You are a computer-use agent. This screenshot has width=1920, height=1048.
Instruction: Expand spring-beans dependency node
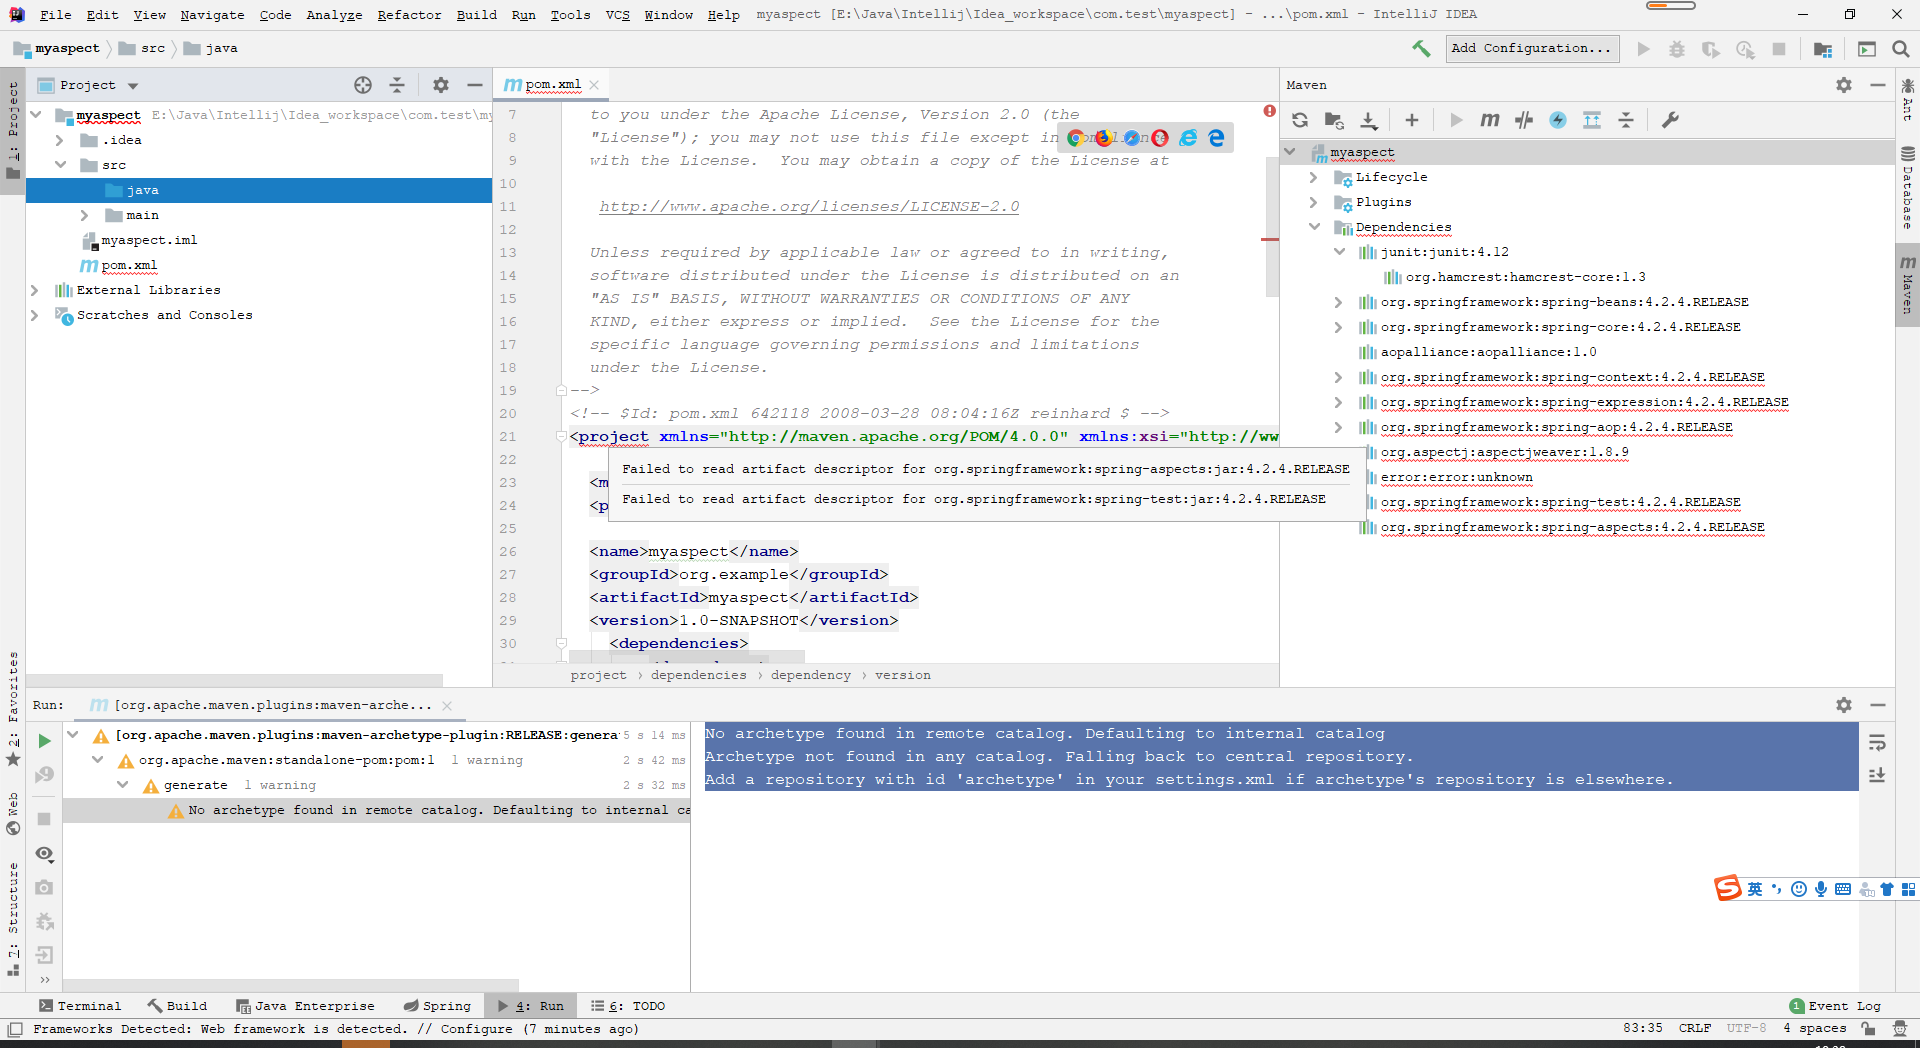click(x=1339, y=302)
